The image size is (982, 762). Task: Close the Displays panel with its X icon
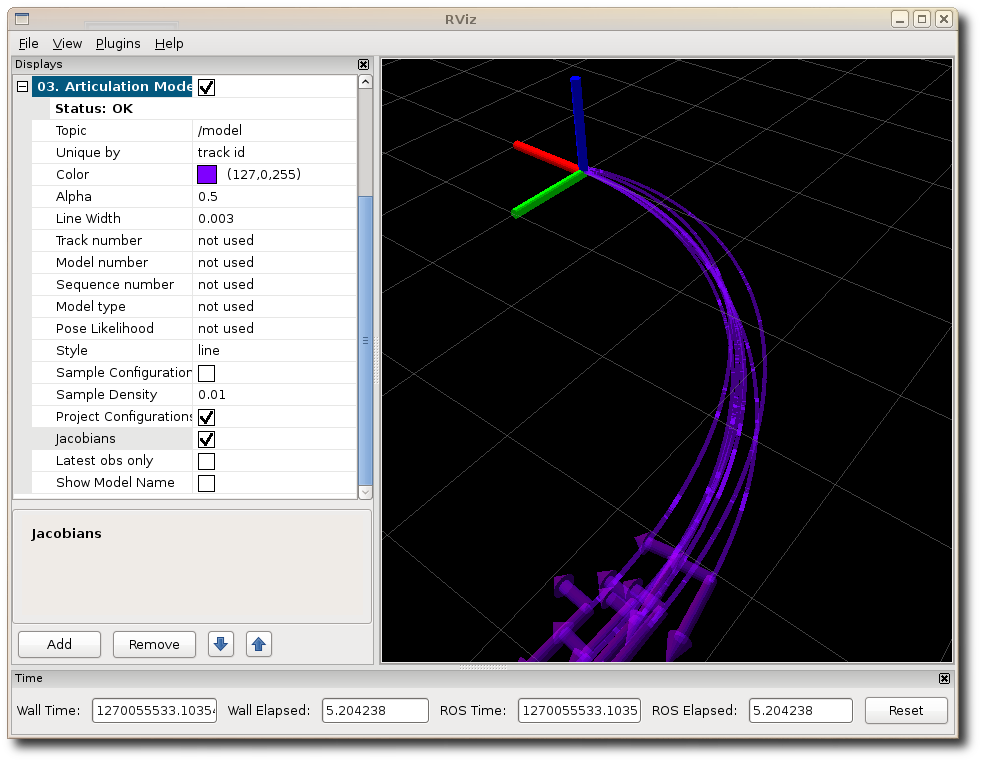(363, 64)
